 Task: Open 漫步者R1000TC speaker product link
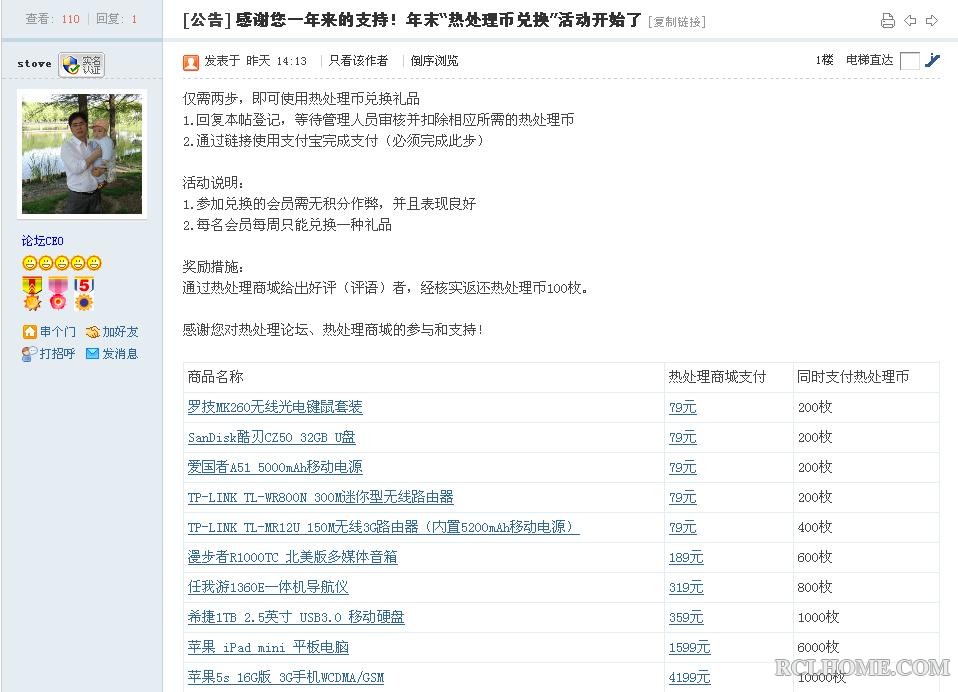pyautogui.click(x=293, y=557)
